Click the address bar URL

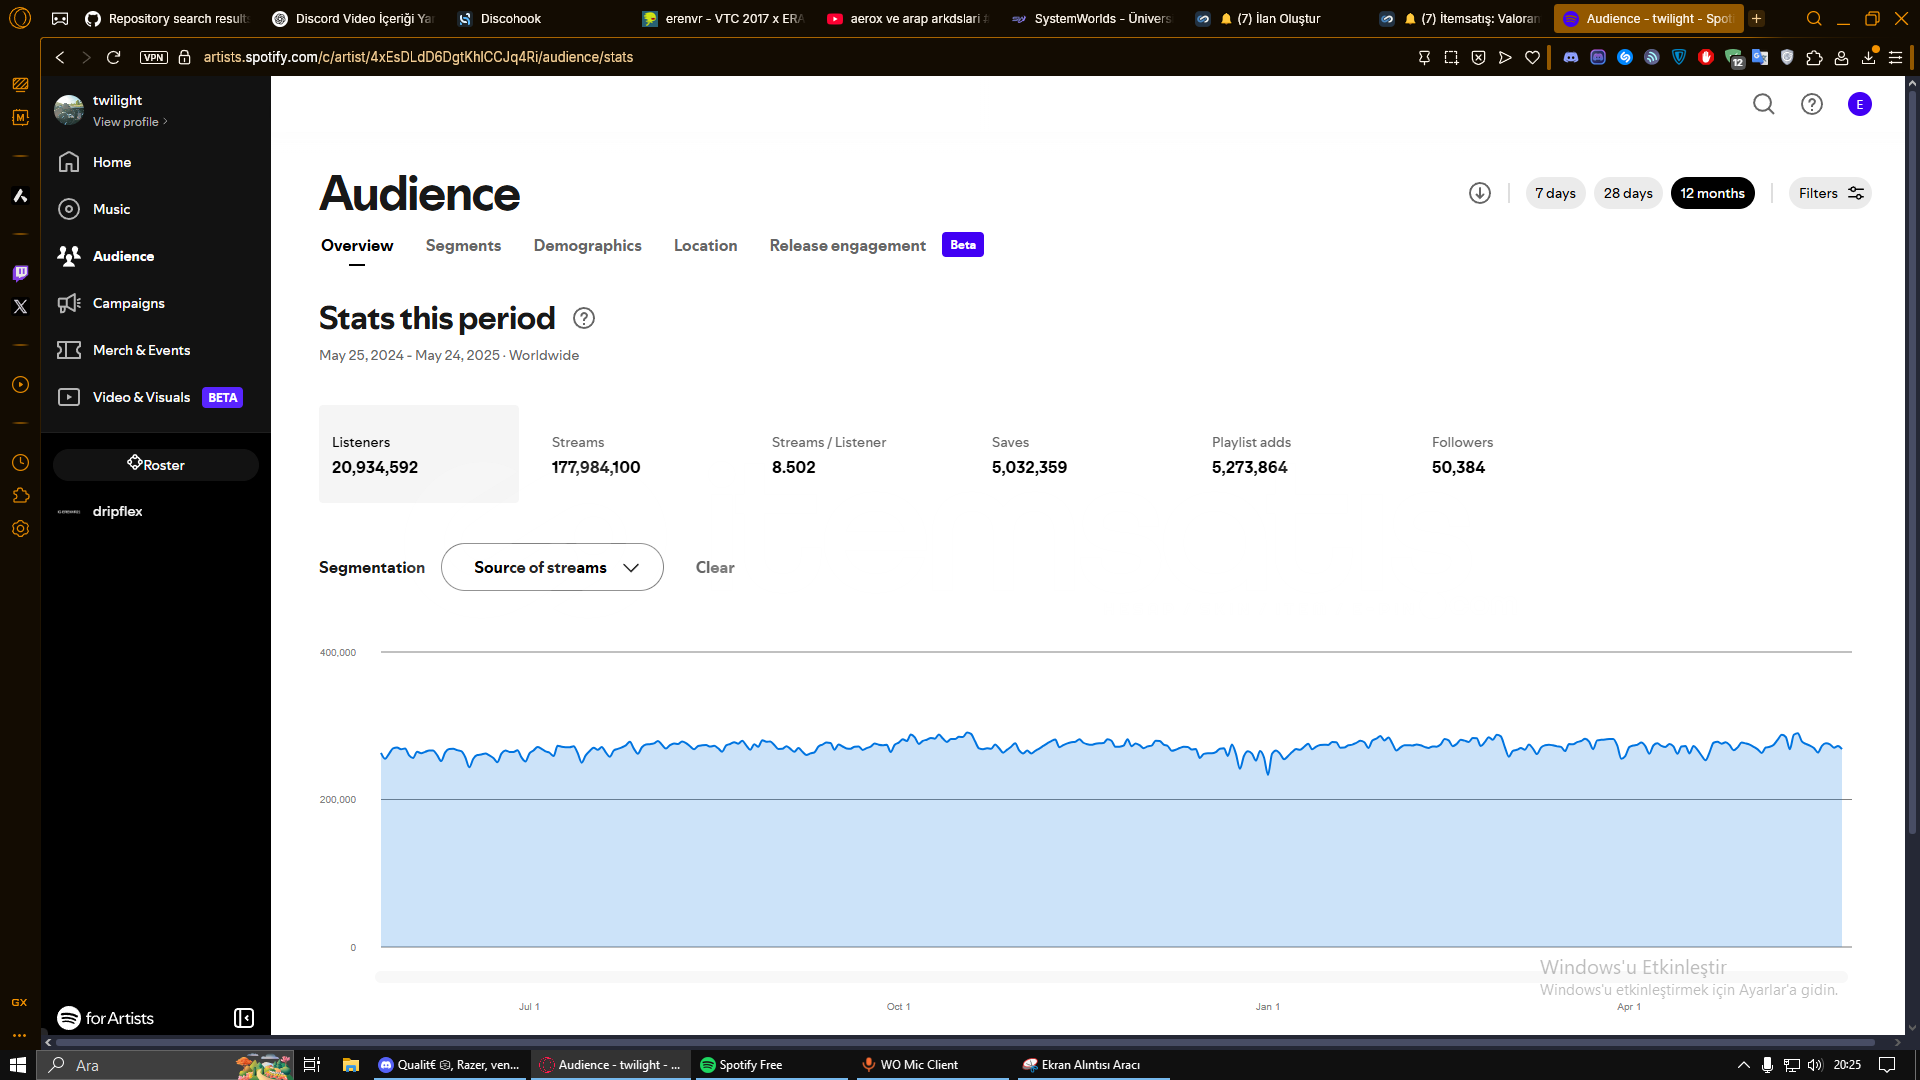pos(418,57)
